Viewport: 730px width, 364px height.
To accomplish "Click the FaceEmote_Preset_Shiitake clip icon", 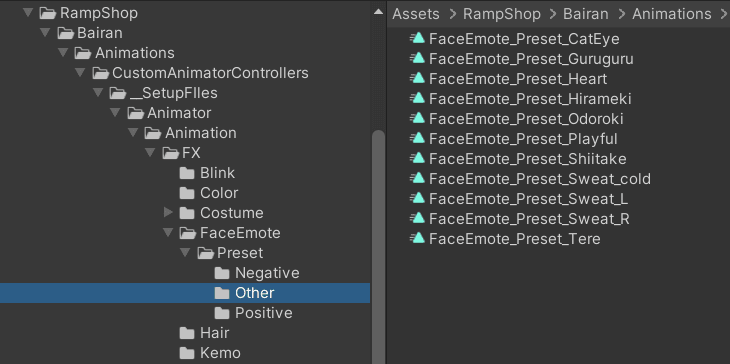I will [418, 158].
